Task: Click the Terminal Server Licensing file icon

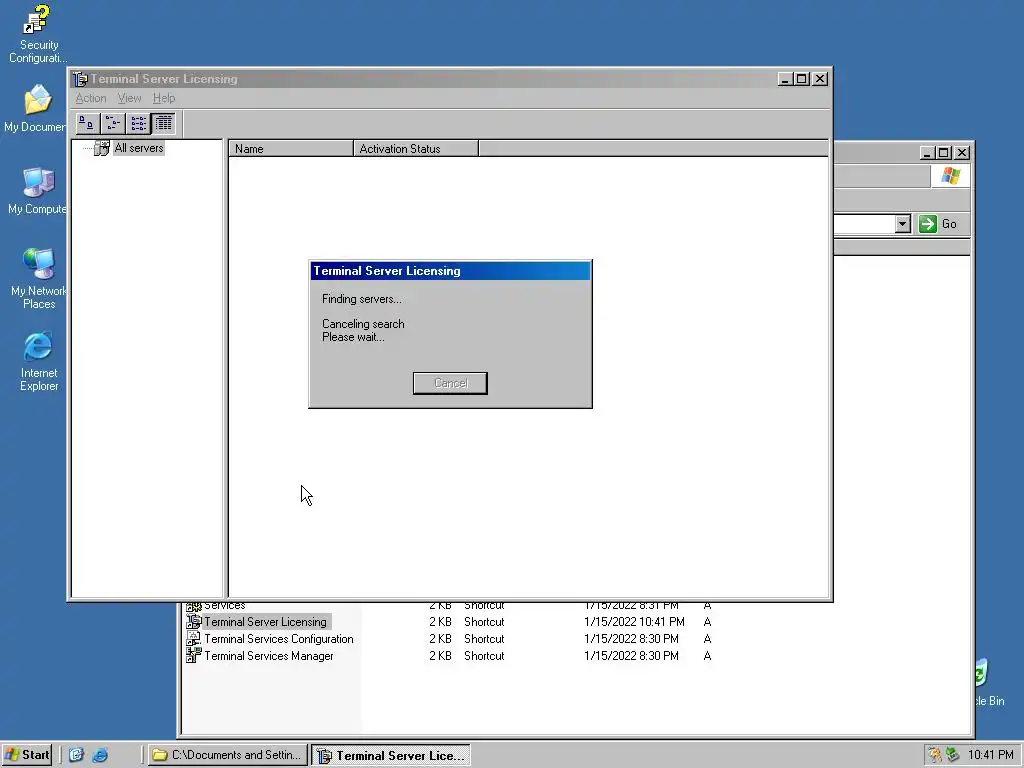Action: click(x=193, y=621)
